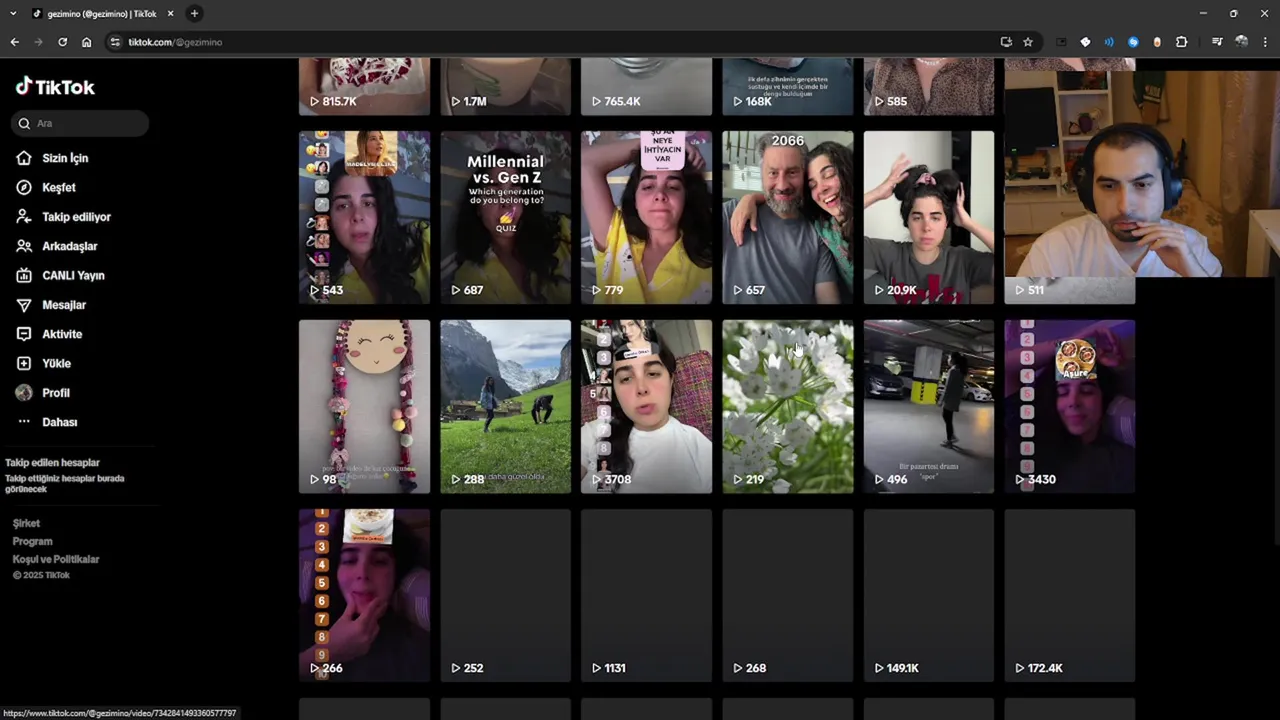Open the browser profile avatar
The height and width of the screenshot is (720, 1280).
[1241, 42]
